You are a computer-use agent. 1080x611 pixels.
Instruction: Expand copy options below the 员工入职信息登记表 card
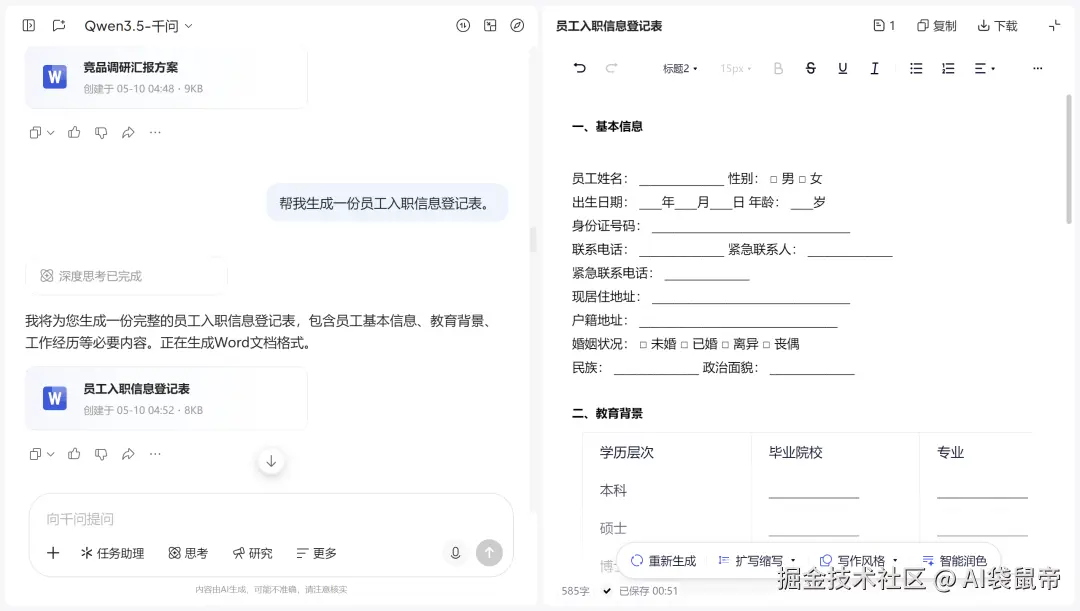(51, 455)
